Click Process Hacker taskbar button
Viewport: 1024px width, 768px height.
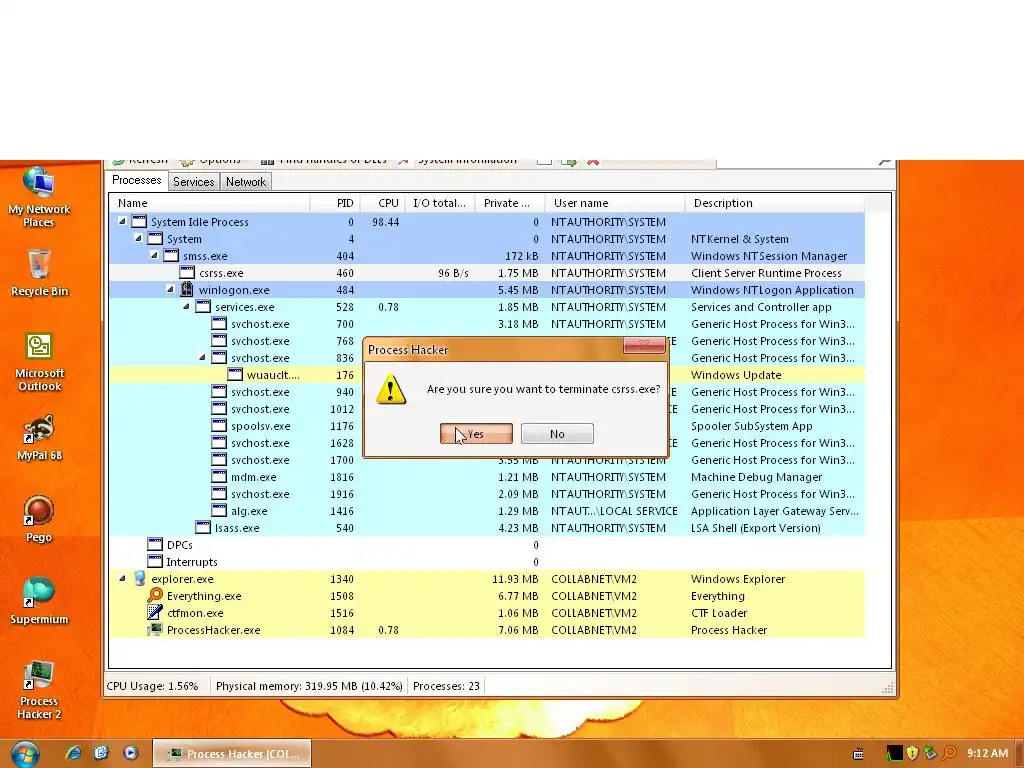[x=232, y=754]
